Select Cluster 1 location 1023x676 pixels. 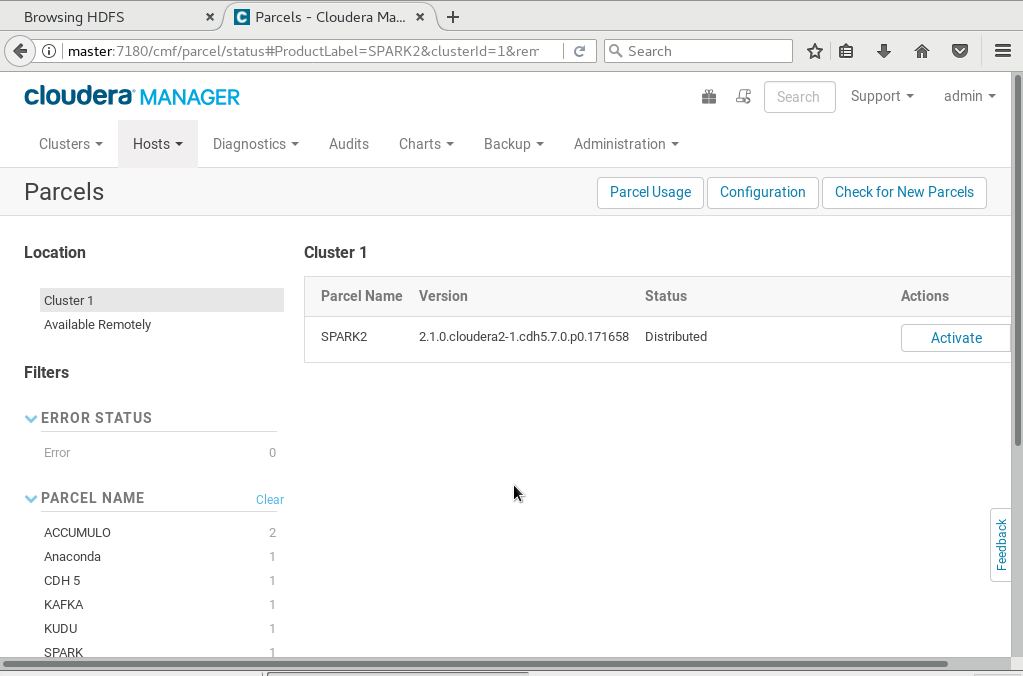(162, 300)
